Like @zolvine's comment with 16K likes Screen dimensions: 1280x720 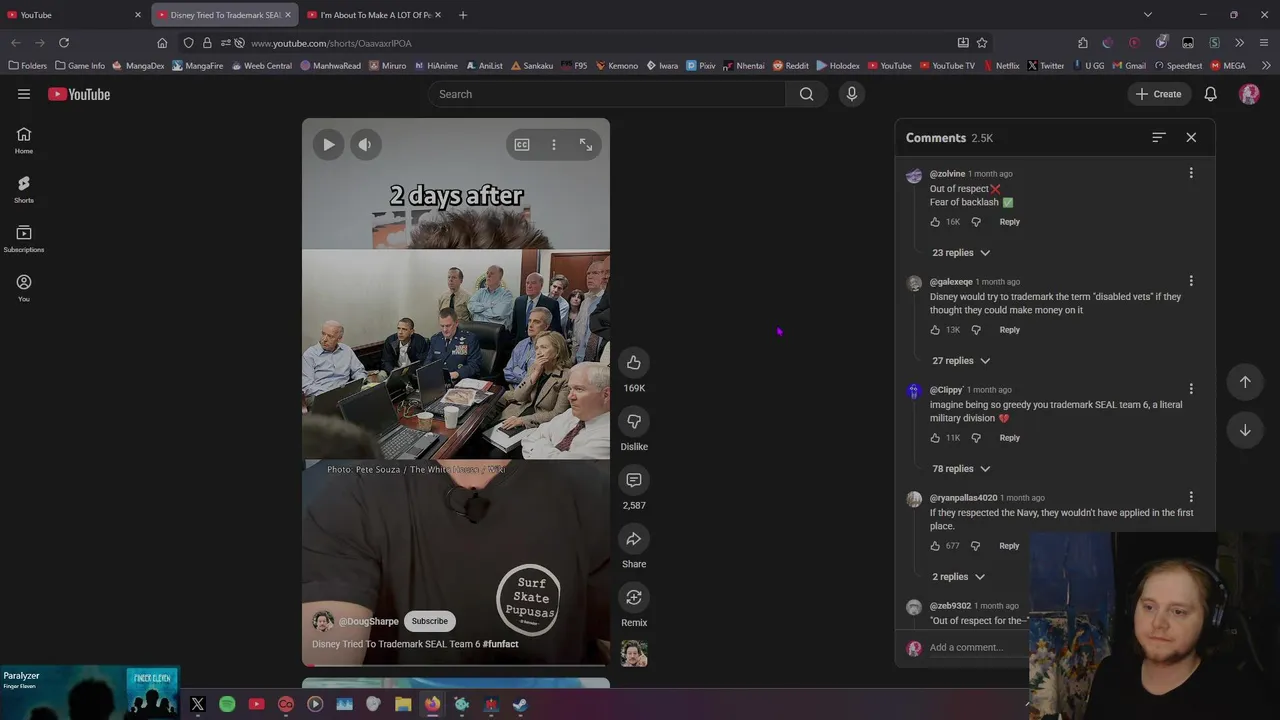coord(935,222)
